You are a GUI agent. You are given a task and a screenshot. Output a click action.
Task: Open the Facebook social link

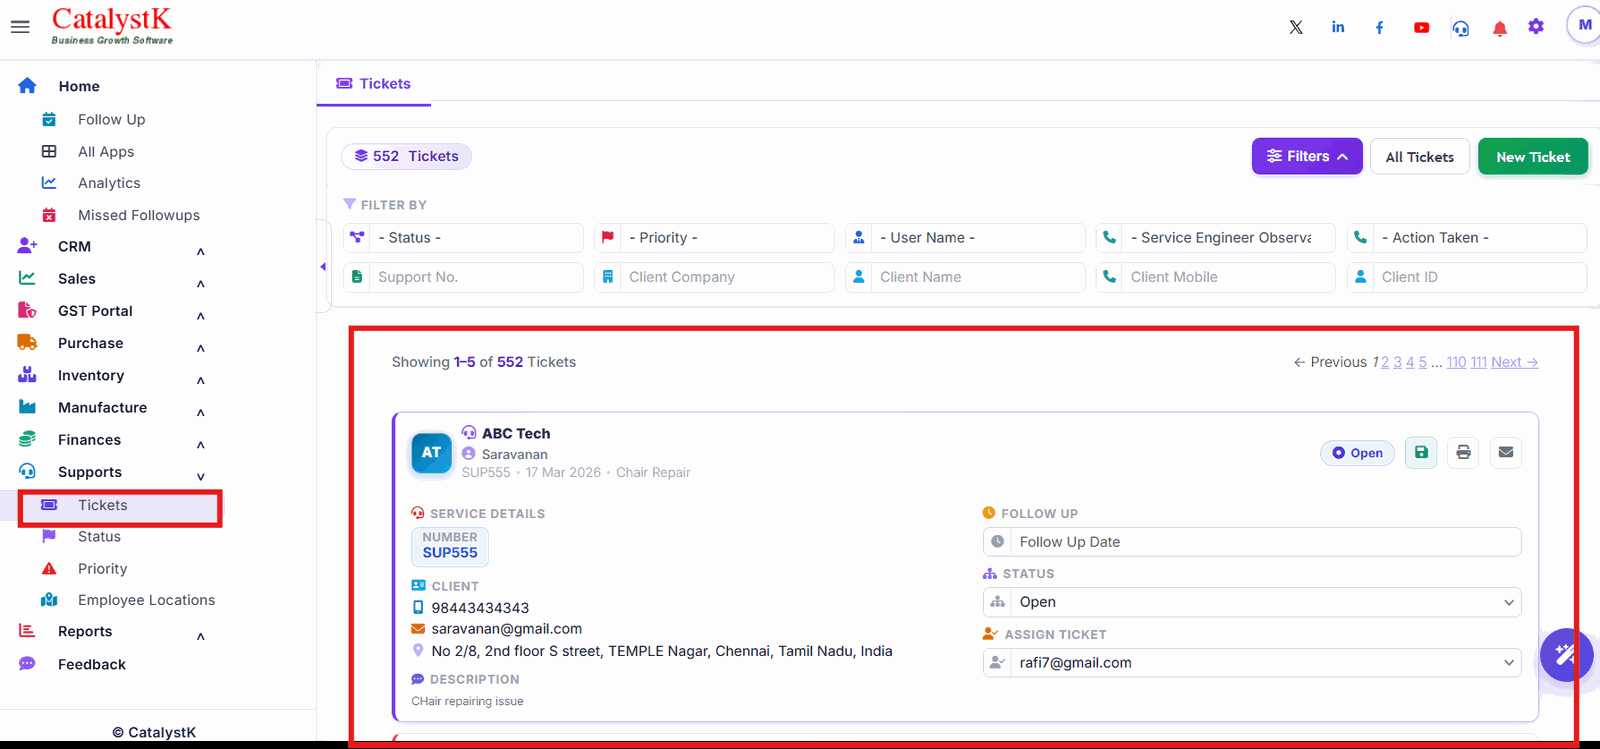(1379, 27)
